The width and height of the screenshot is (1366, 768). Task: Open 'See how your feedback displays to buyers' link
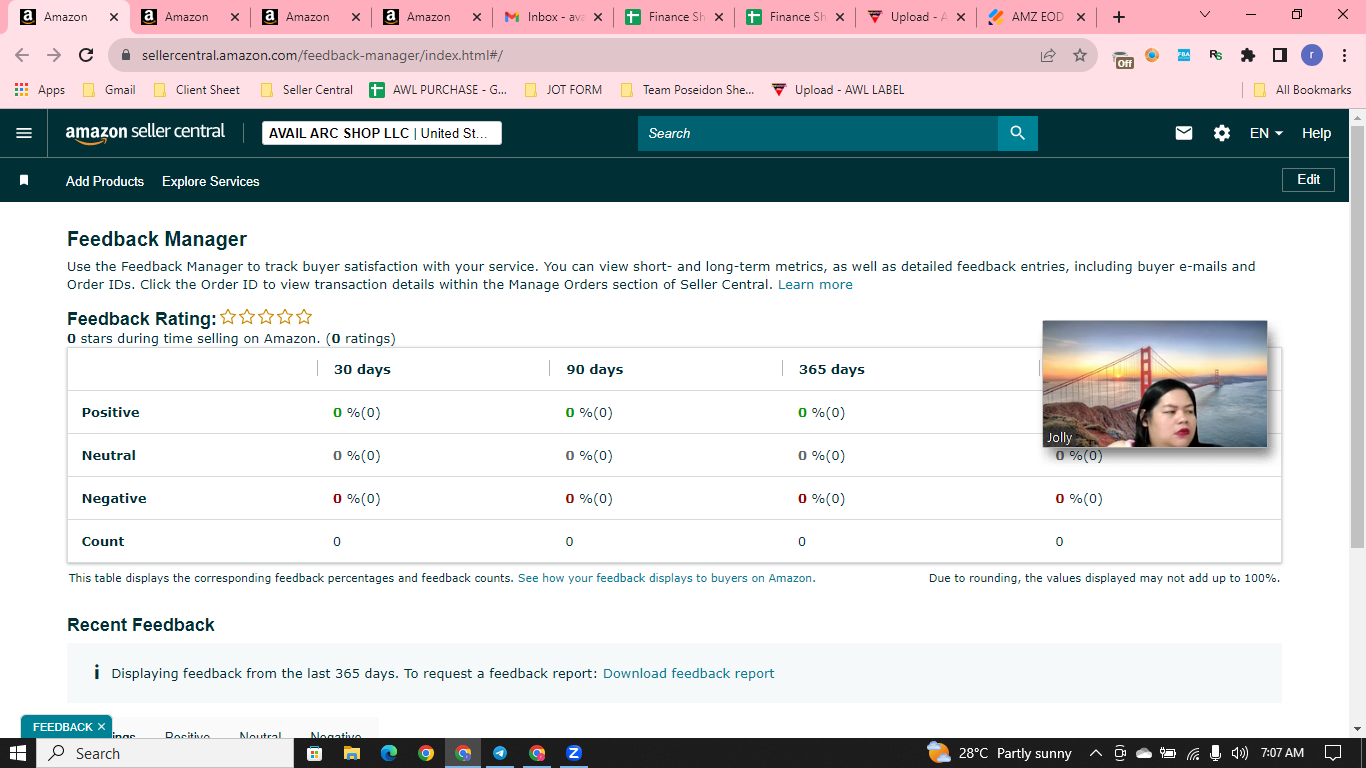(665, 578)
